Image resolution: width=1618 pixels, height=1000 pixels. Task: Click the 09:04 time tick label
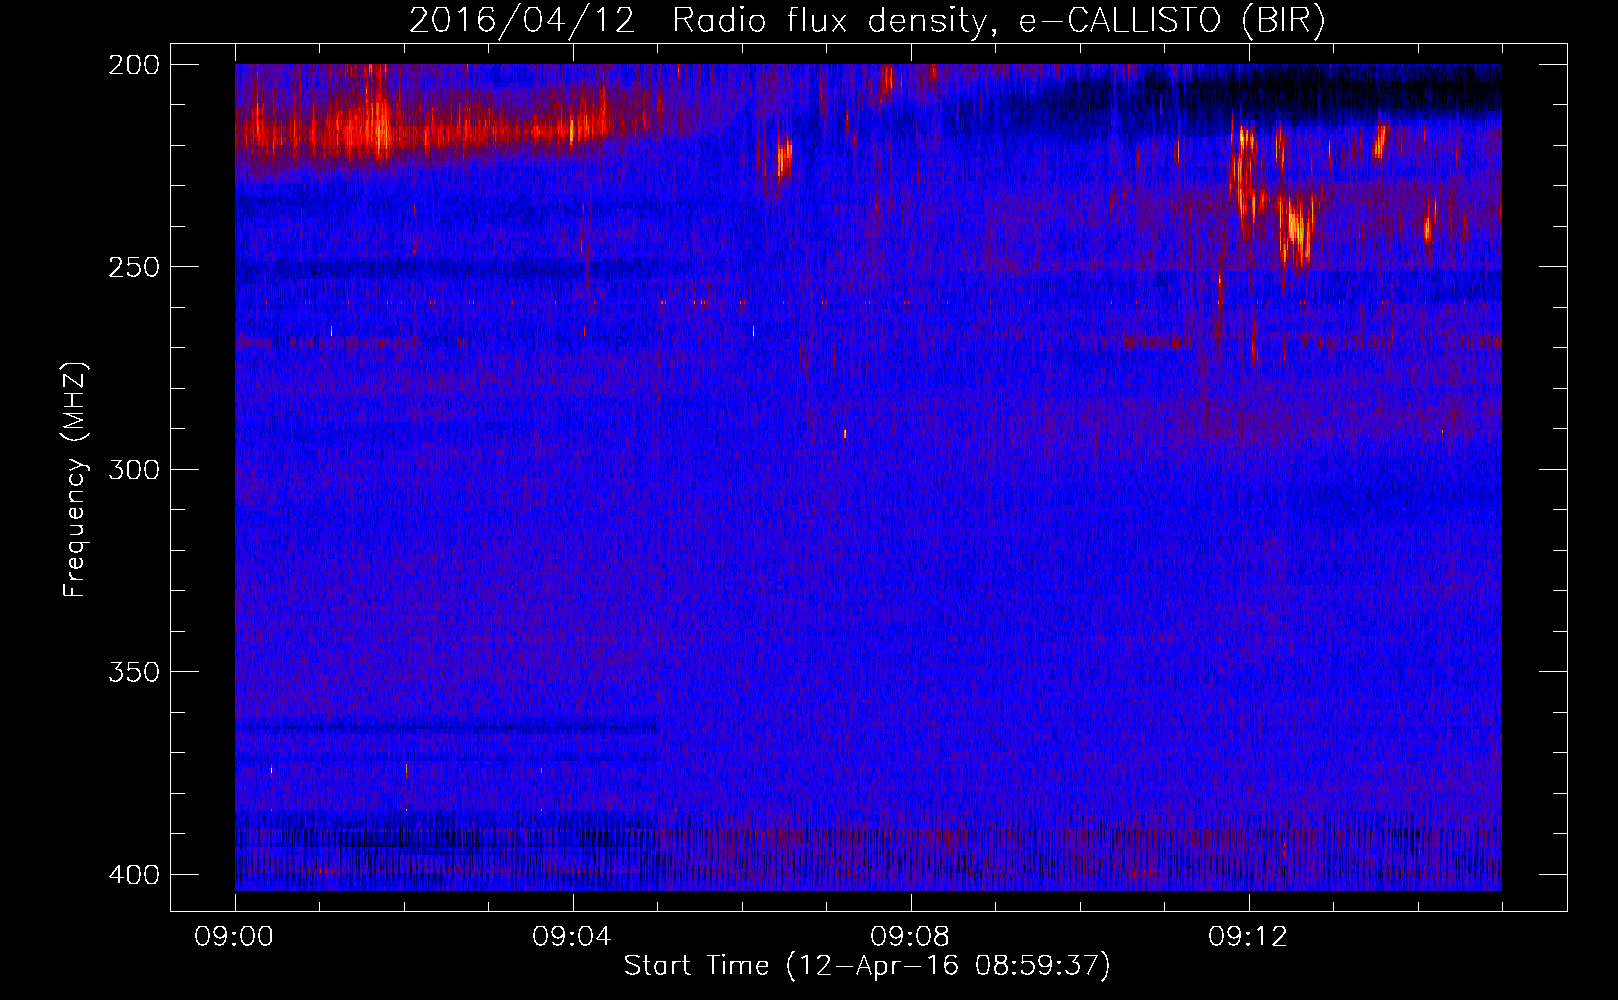click(572, 937)
